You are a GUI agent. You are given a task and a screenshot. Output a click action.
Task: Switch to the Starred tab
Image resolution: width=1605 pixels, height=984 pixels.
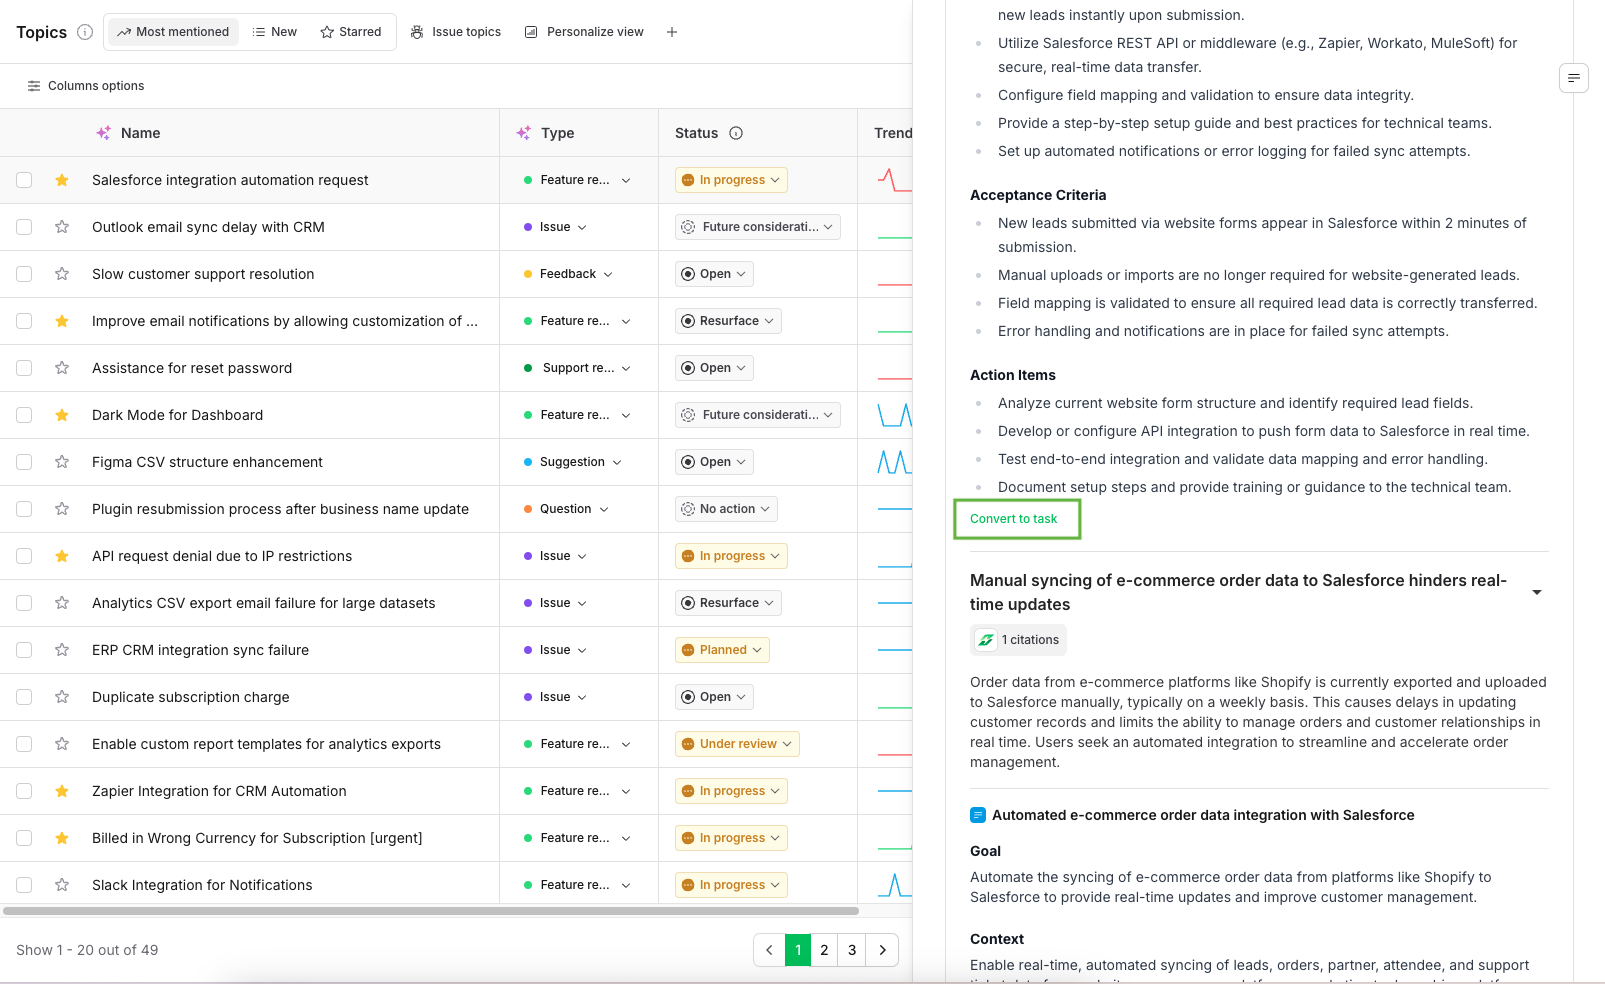pos(351,32)
